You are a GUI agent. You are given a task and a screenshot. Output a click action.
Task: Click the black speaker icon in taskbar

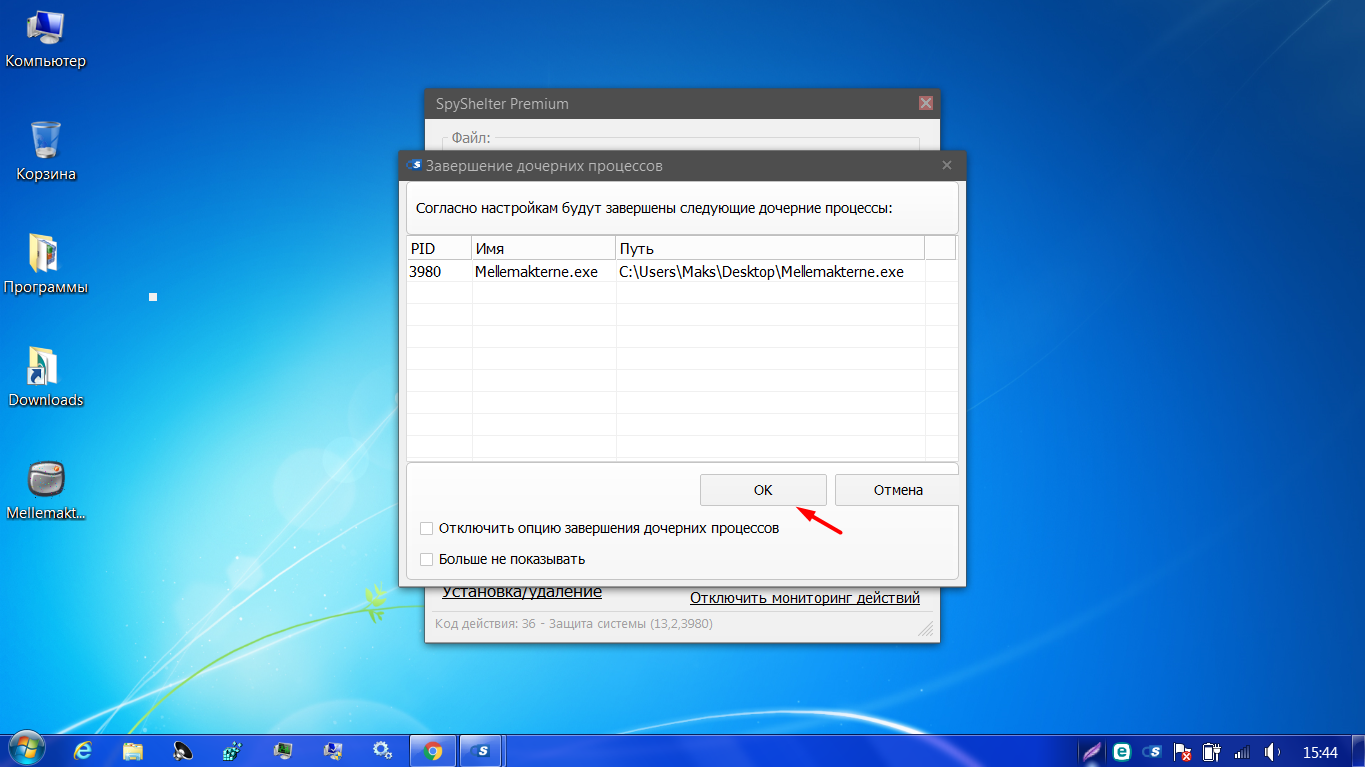(x=183, y=750)
